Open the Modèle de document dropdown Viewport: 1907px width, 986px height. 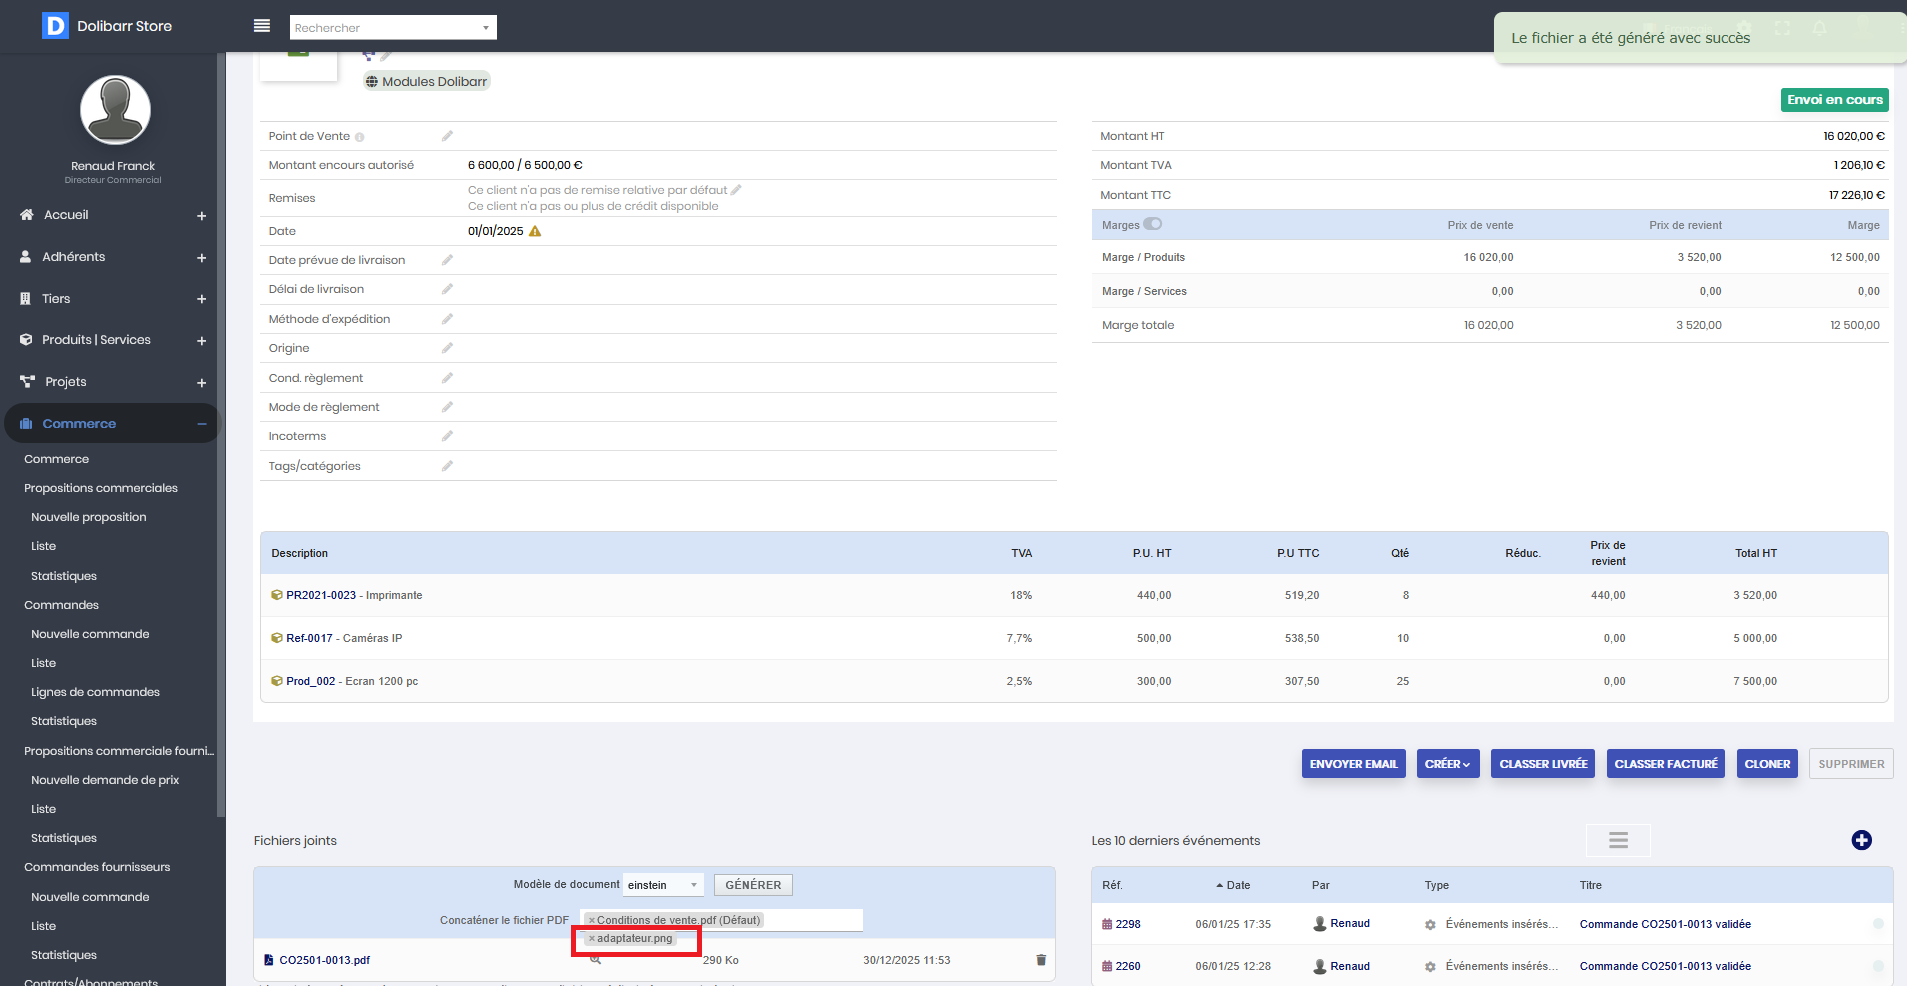(x=663, y=885)
